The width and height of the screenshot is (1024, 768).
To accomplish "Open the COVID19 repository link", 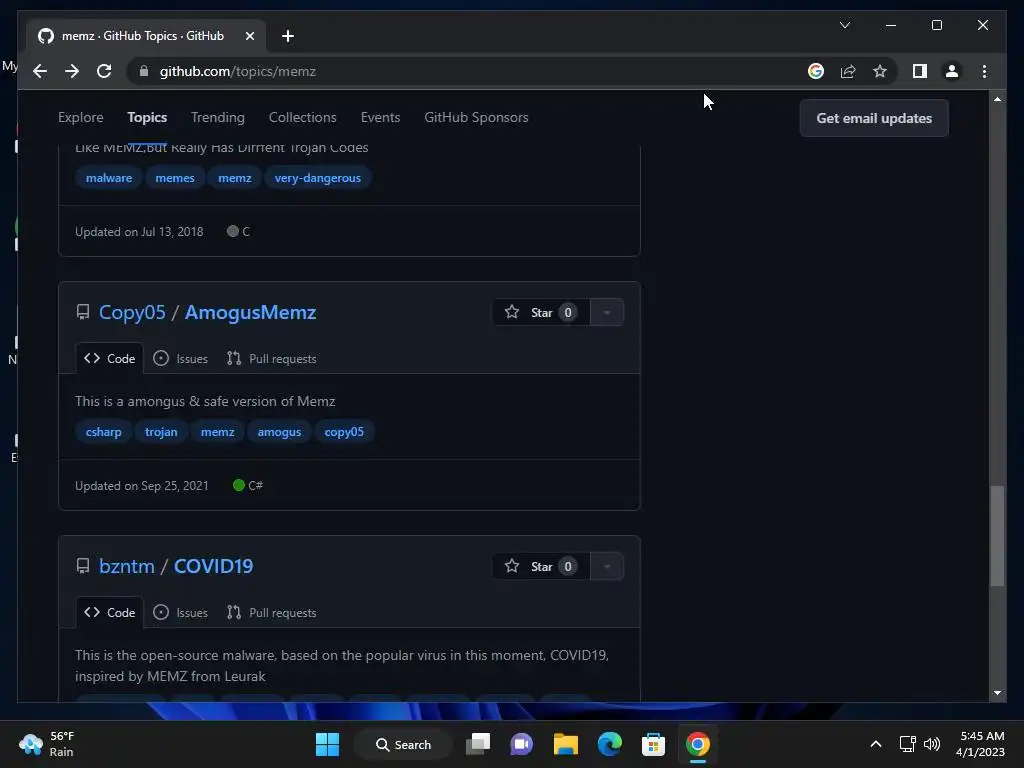I will point(213,566).
